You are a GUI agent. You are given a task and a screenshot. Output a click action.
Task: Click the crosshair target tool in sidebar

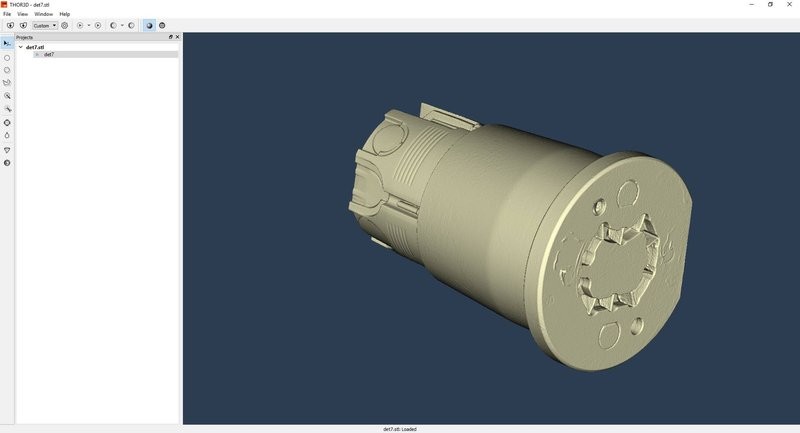click(7, 122)
